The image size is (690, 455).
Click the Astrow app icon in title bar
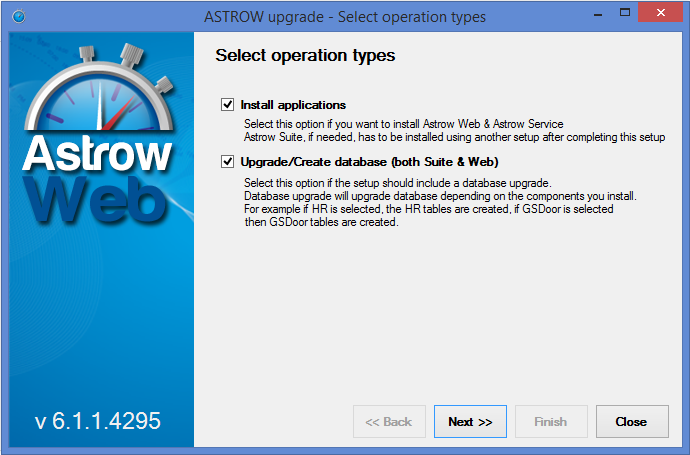[20, 17]
